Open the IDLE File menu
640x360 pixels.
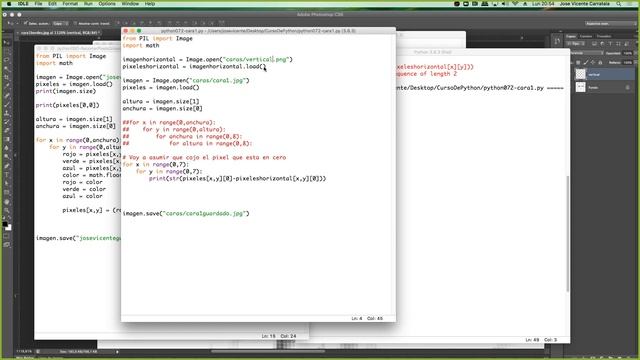click(38, 4)
